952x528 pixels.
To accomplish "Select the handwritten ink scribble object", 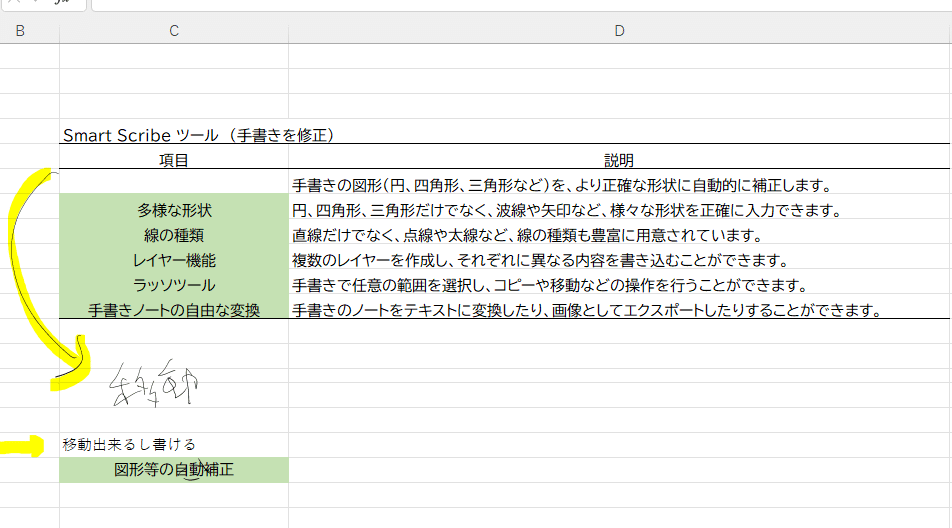I will tap(154, 383).
